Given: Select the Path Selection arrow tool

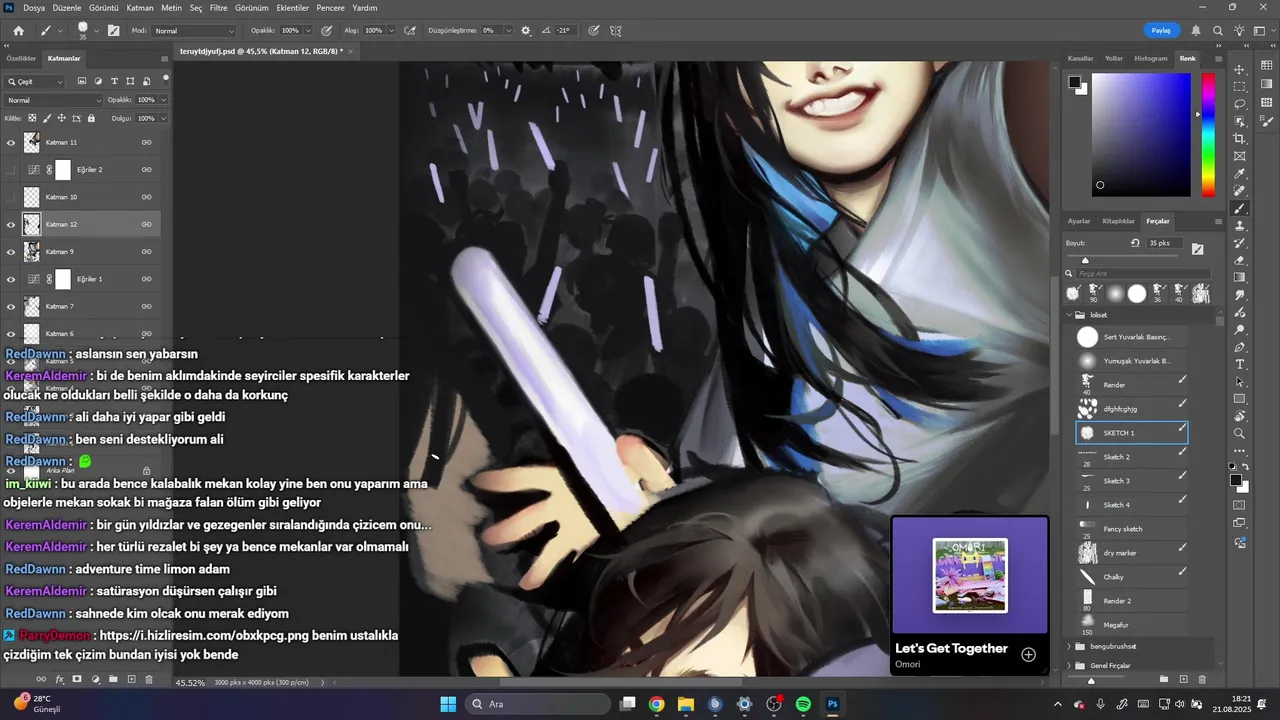Looking at the screenshot, I should pyautogui.click(x=1240, y=382).
